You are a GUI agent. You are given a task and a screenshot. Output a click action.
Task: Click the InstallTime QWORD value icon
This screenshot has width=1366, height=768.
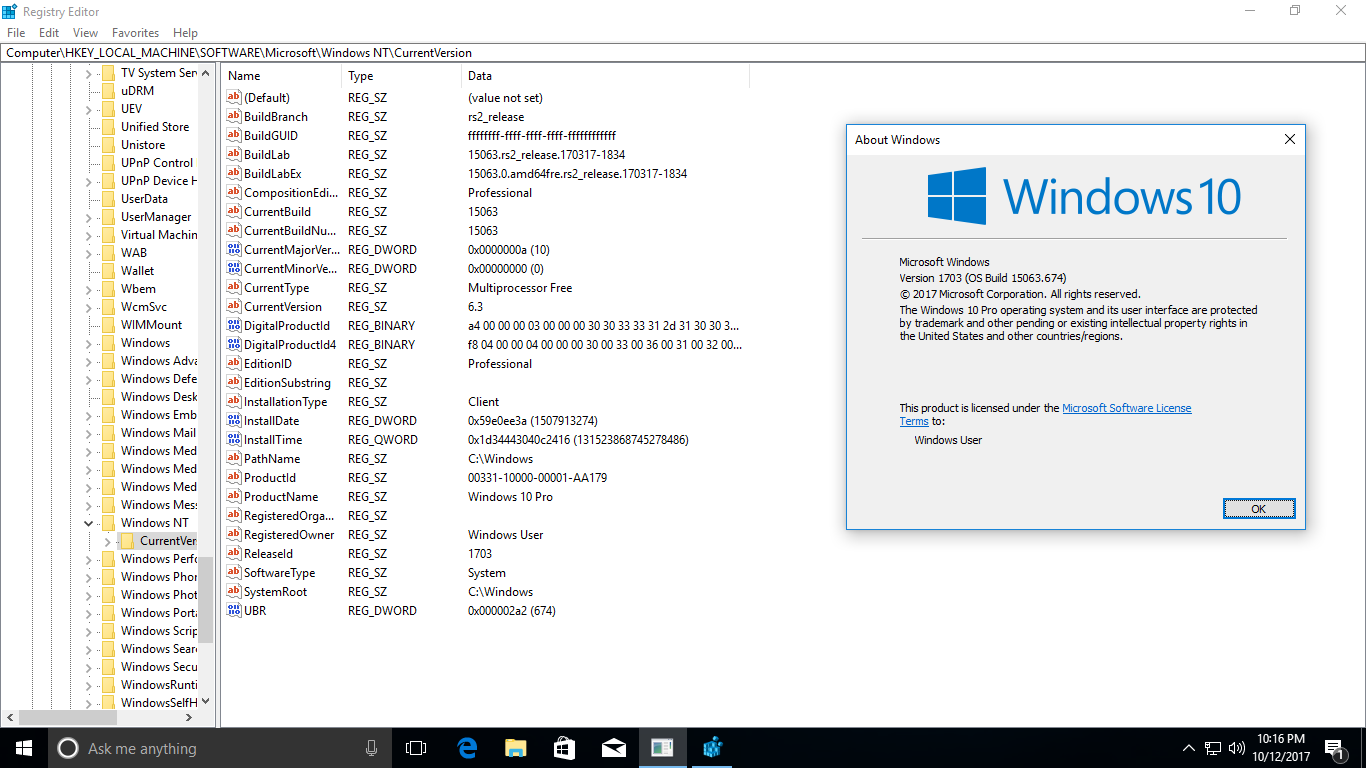(x=234, y=440)
